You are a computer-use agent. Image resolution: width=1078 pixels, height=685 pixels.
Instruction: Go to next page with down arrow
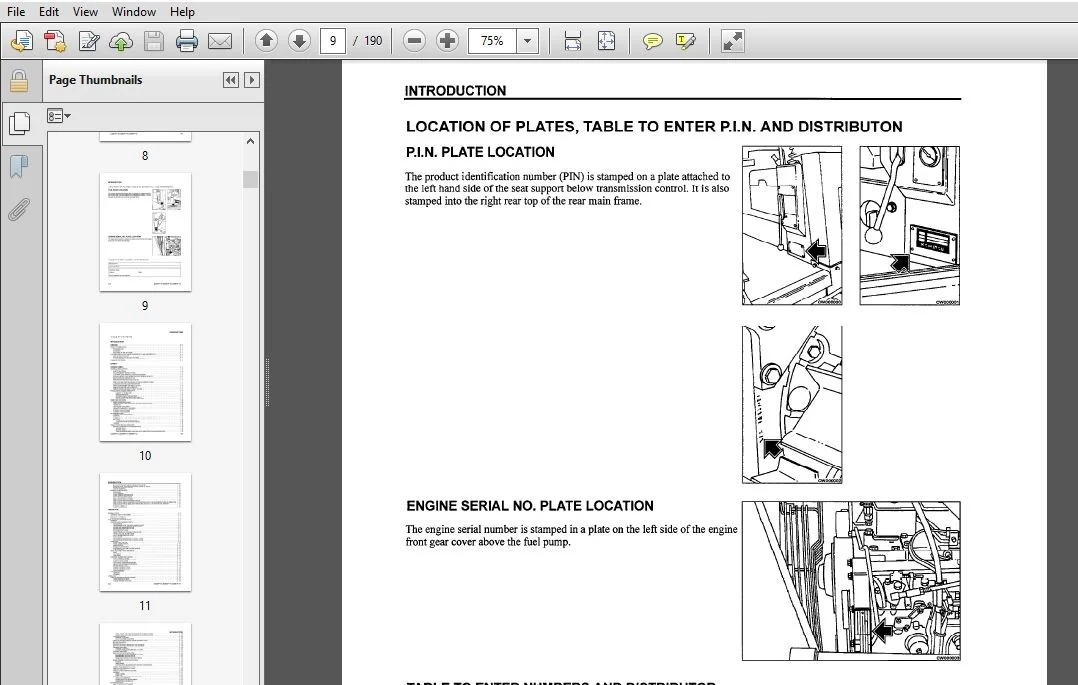pyautogui.click(x=299, y=41)
